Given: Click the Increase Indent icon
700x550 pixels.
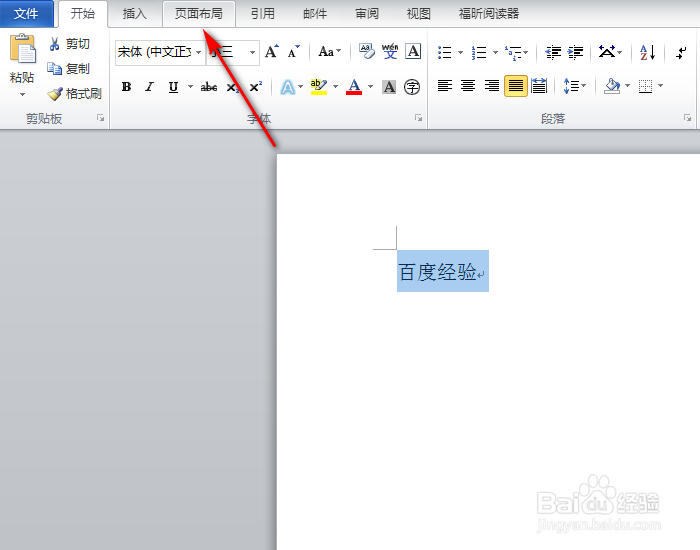Looking at the screenshot, I should [575, 52].
